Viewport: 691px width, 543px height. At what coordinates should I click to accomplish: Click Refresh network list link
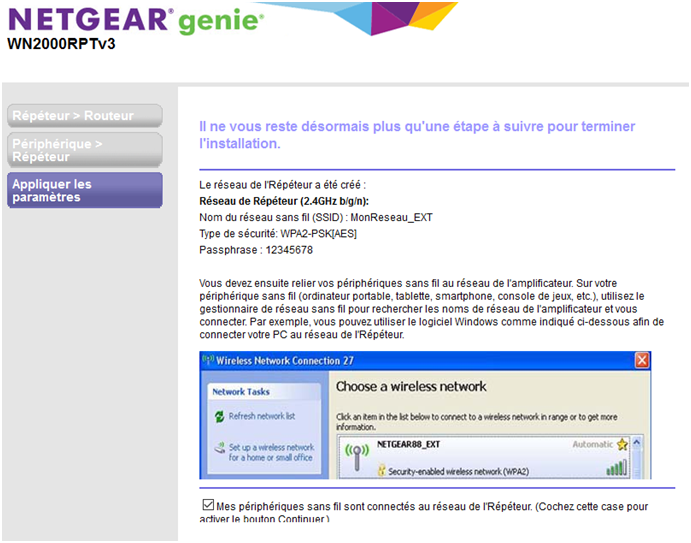click(262, 416)
